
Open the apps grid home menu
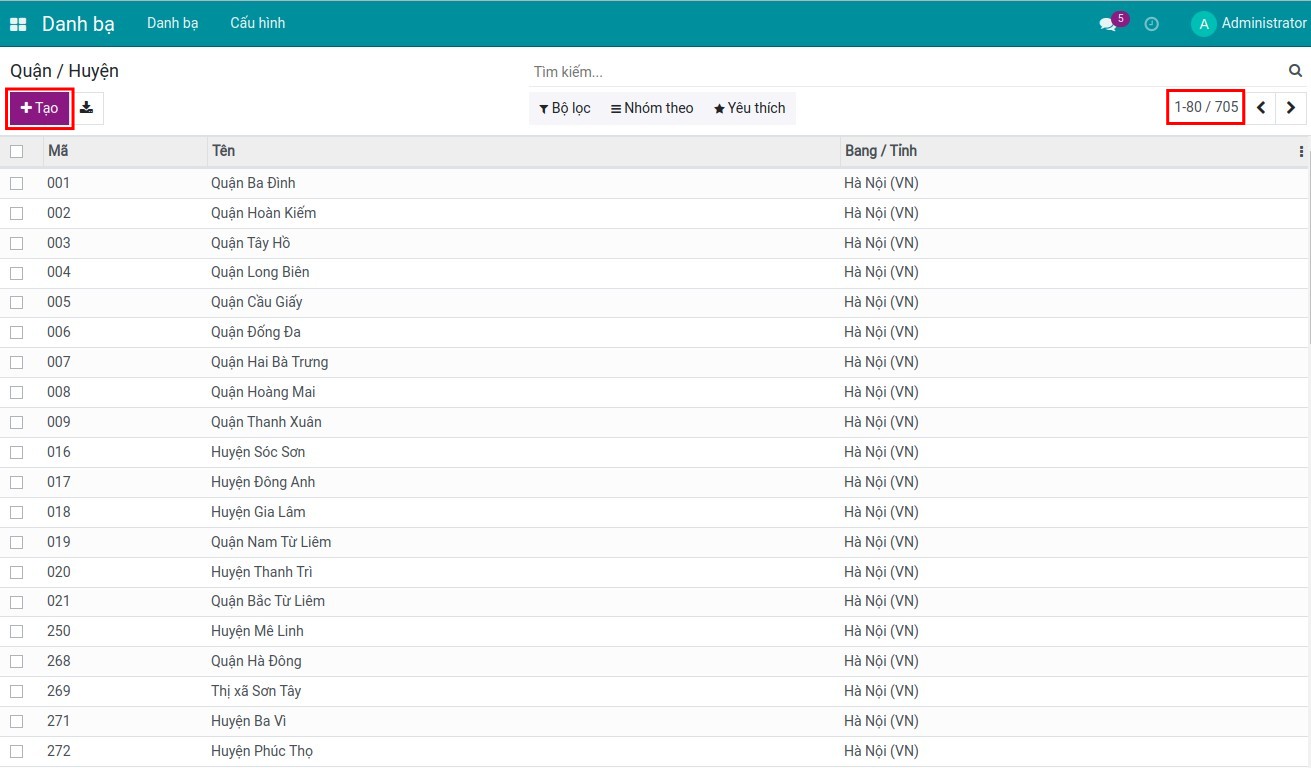click(18, 24)
